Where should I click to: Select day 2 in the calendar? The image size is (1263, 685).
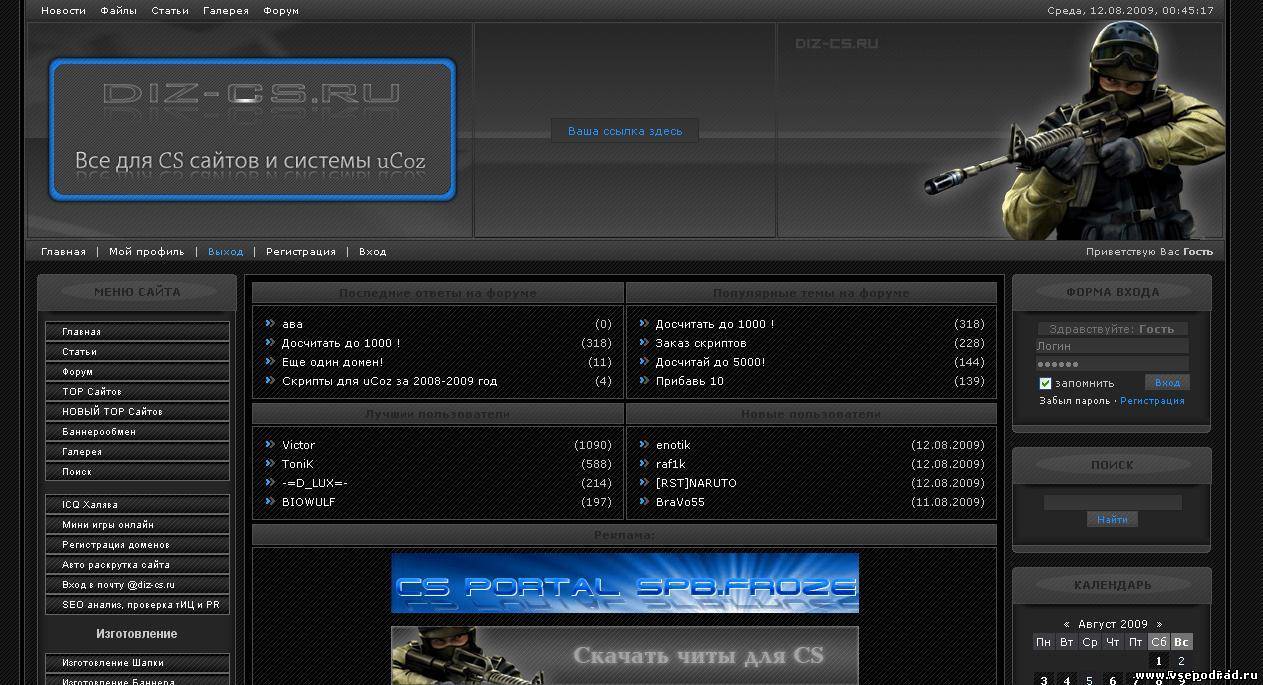1181,661
